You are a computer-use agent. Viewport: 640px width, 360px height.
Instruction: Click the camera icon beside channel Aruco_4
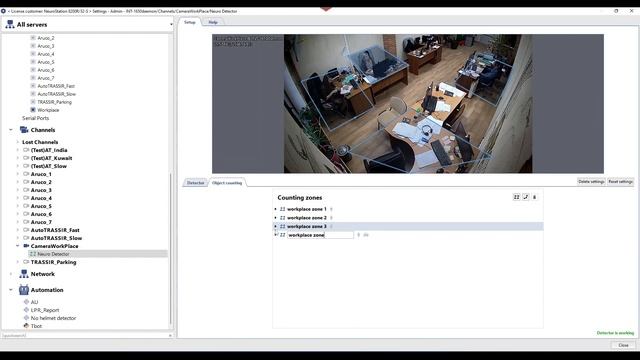tap(26, 198)
